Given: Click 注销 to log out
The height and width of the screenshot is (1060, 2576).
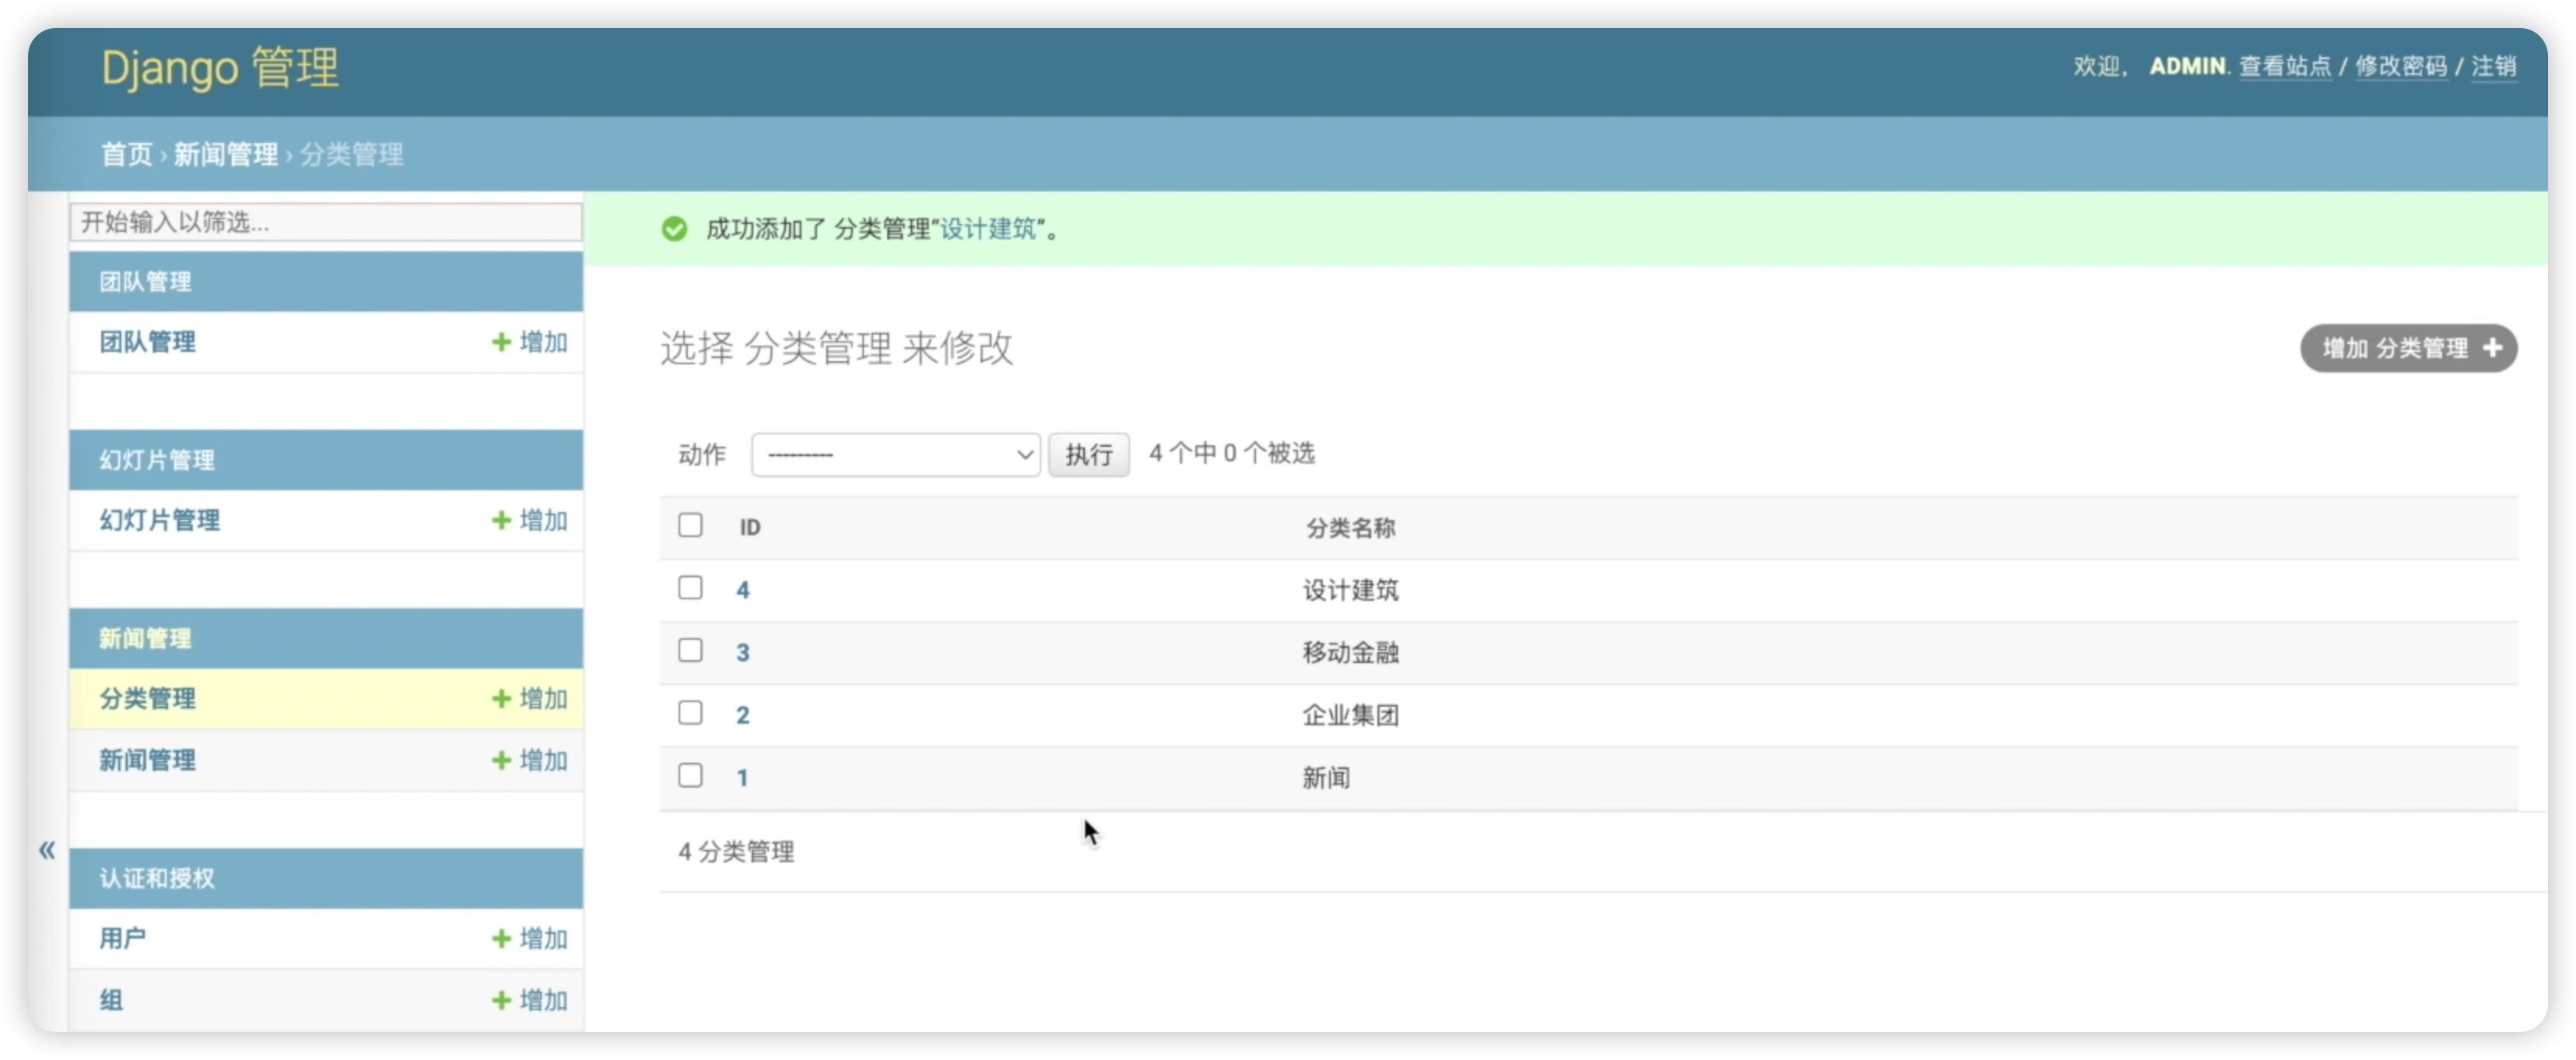Looking at the screenshot, I should (2494, 66).
